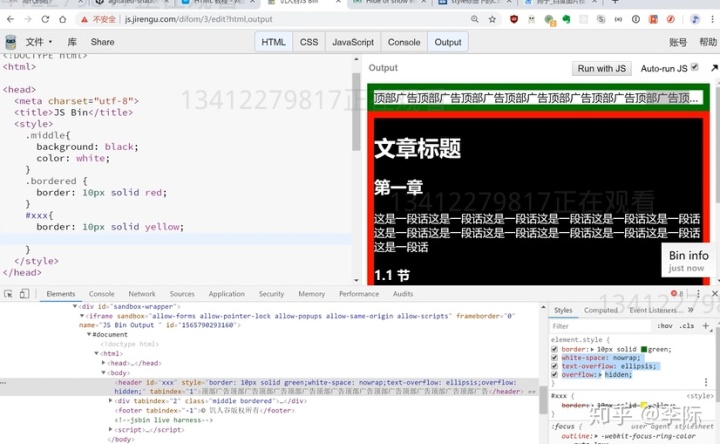Open the DevTools Sources tab
Image resolution: width=720 pixels, height=444 pixels.
pyautogui.click(x=182, y=294)
